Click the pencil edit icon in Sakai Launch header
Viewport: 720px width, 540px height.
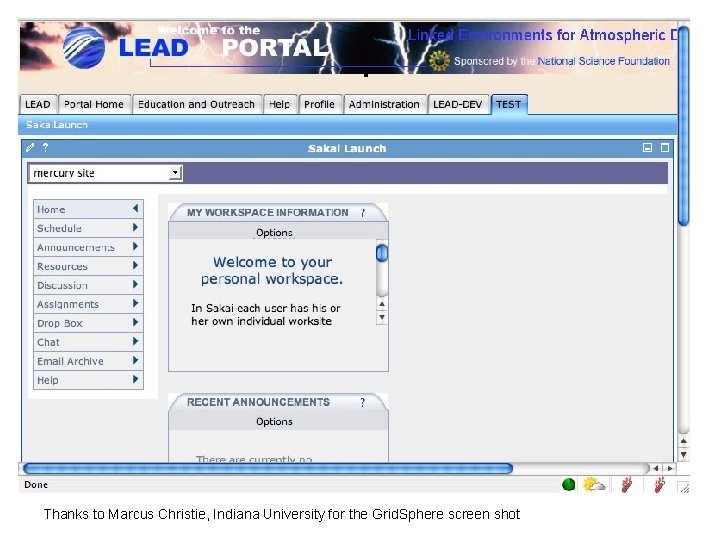coord(30,147)
